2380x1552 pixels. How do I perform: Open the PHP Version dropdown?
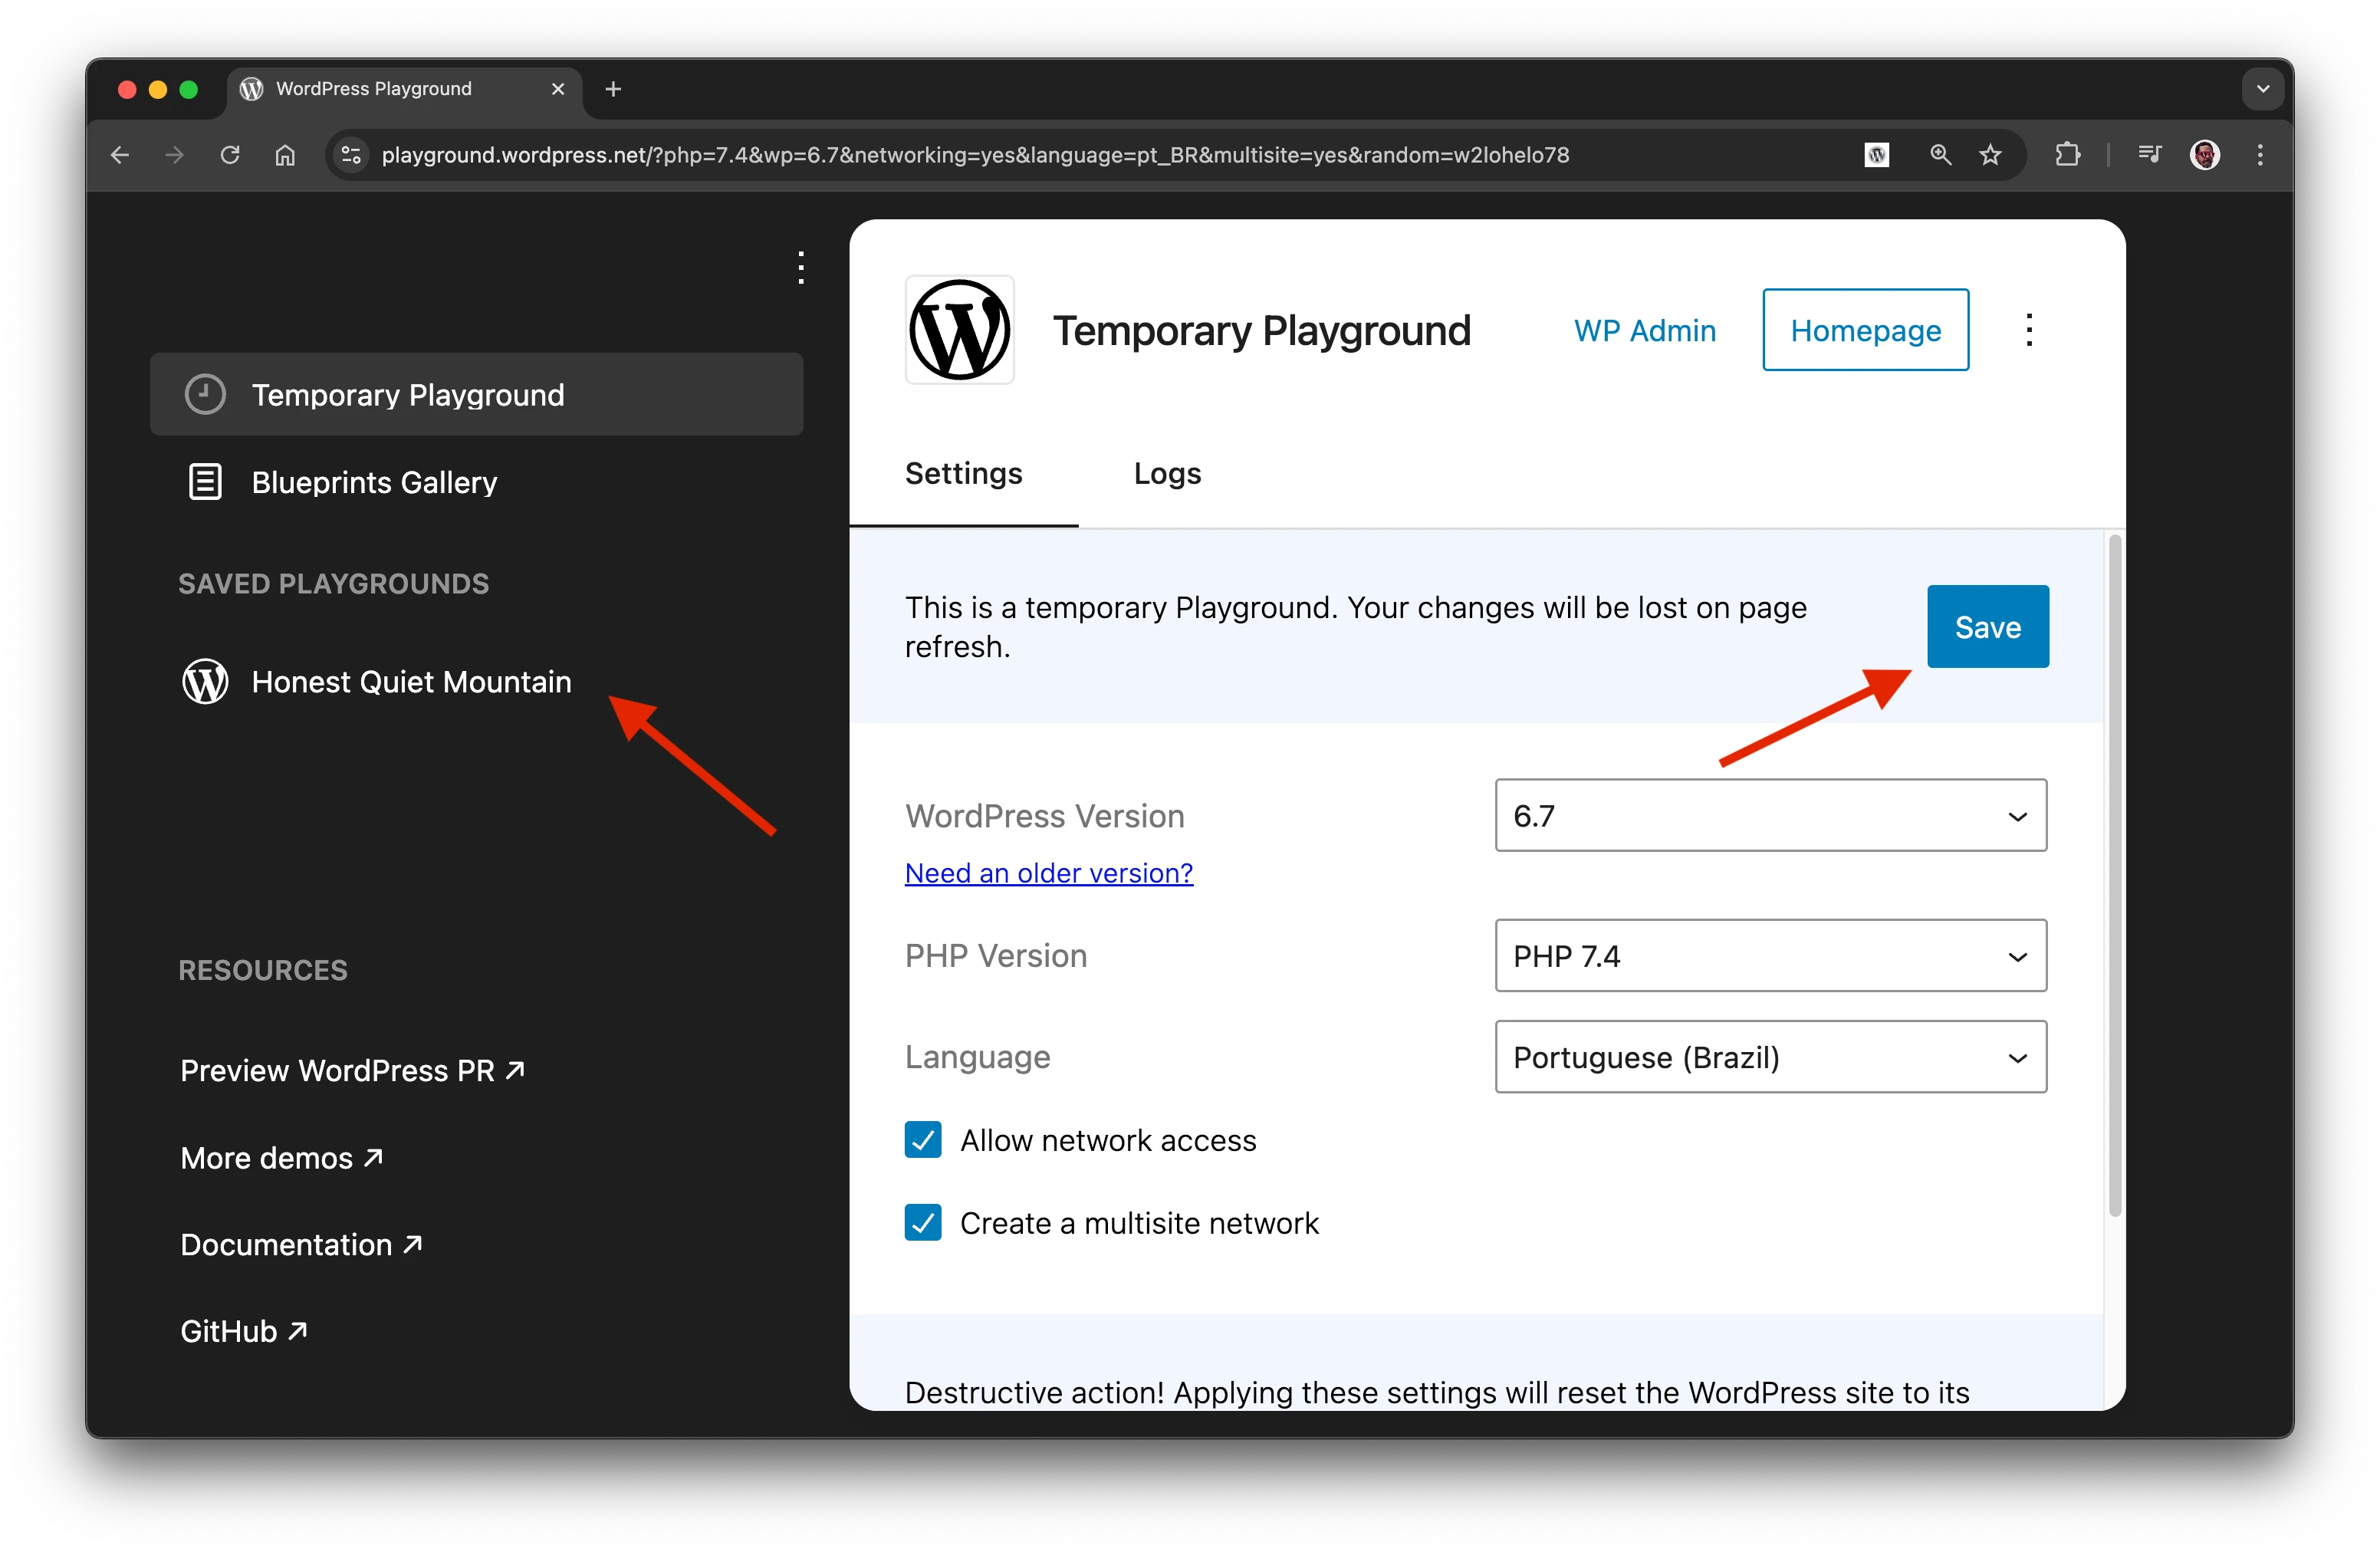click(x=1770, y=956)
